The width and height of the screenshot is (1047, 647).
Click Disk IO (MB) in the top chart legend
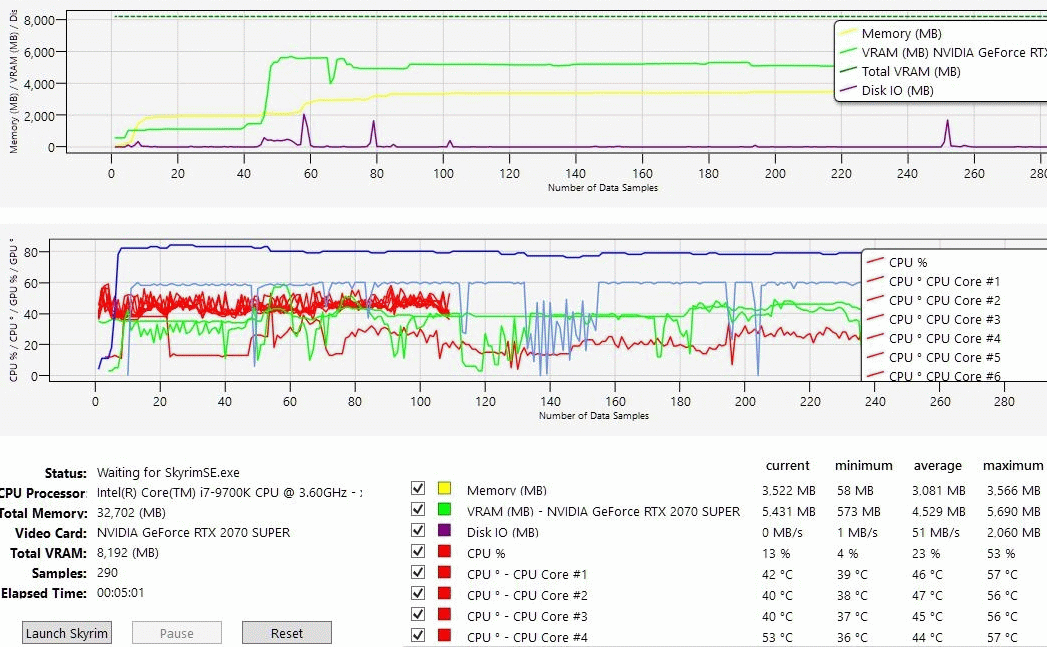tap(897, 91)
